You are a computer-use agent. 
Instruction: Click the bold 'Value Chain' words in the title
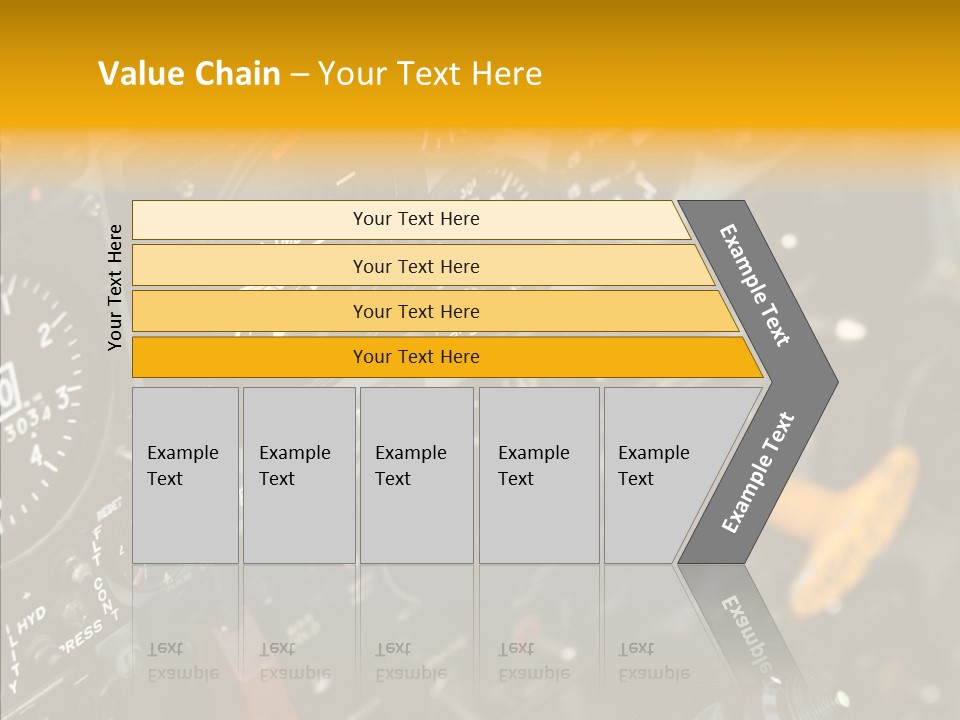189,73
